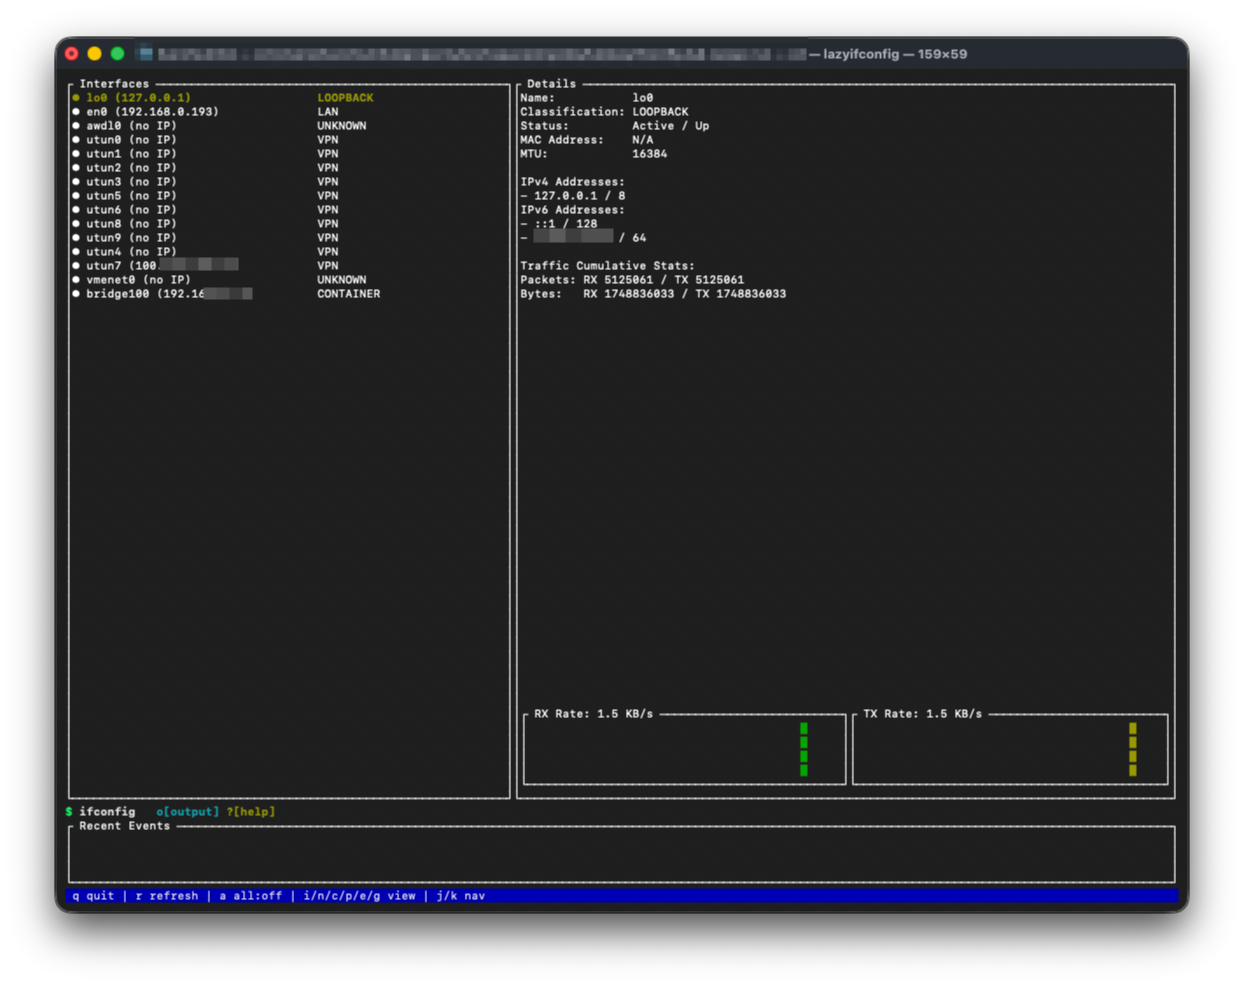Minimize the terminal with yellow button
Screen dimensions: 1245x987
95,54
